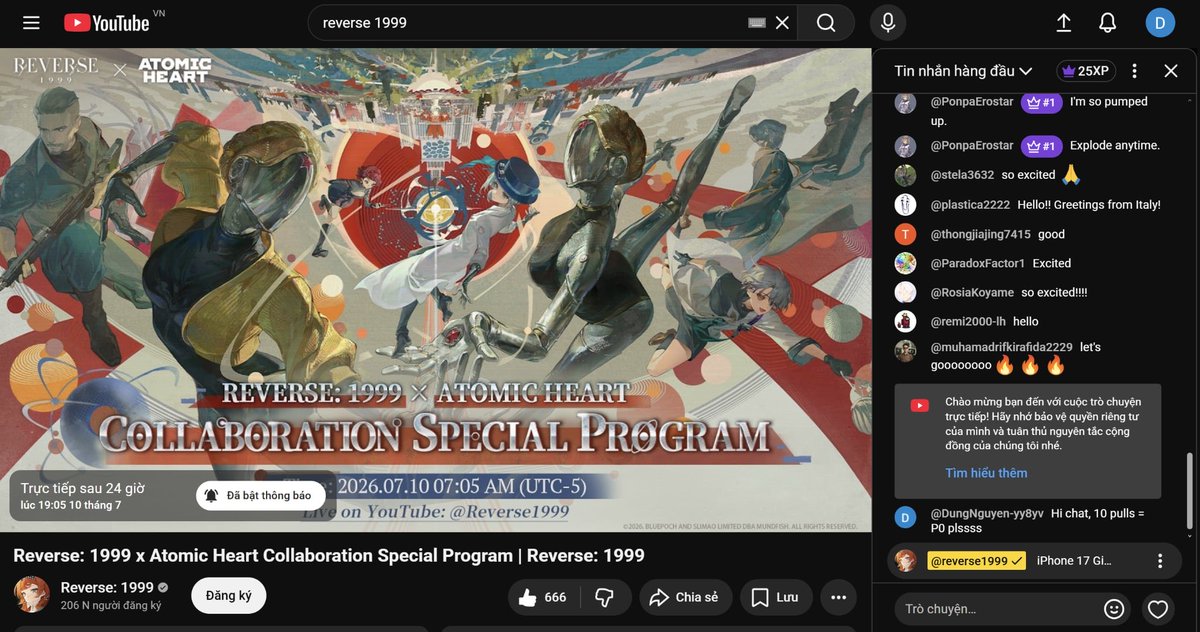Save video using Lưu button
This screenshot has width=1200, height=632.
[x=776, y=597]
